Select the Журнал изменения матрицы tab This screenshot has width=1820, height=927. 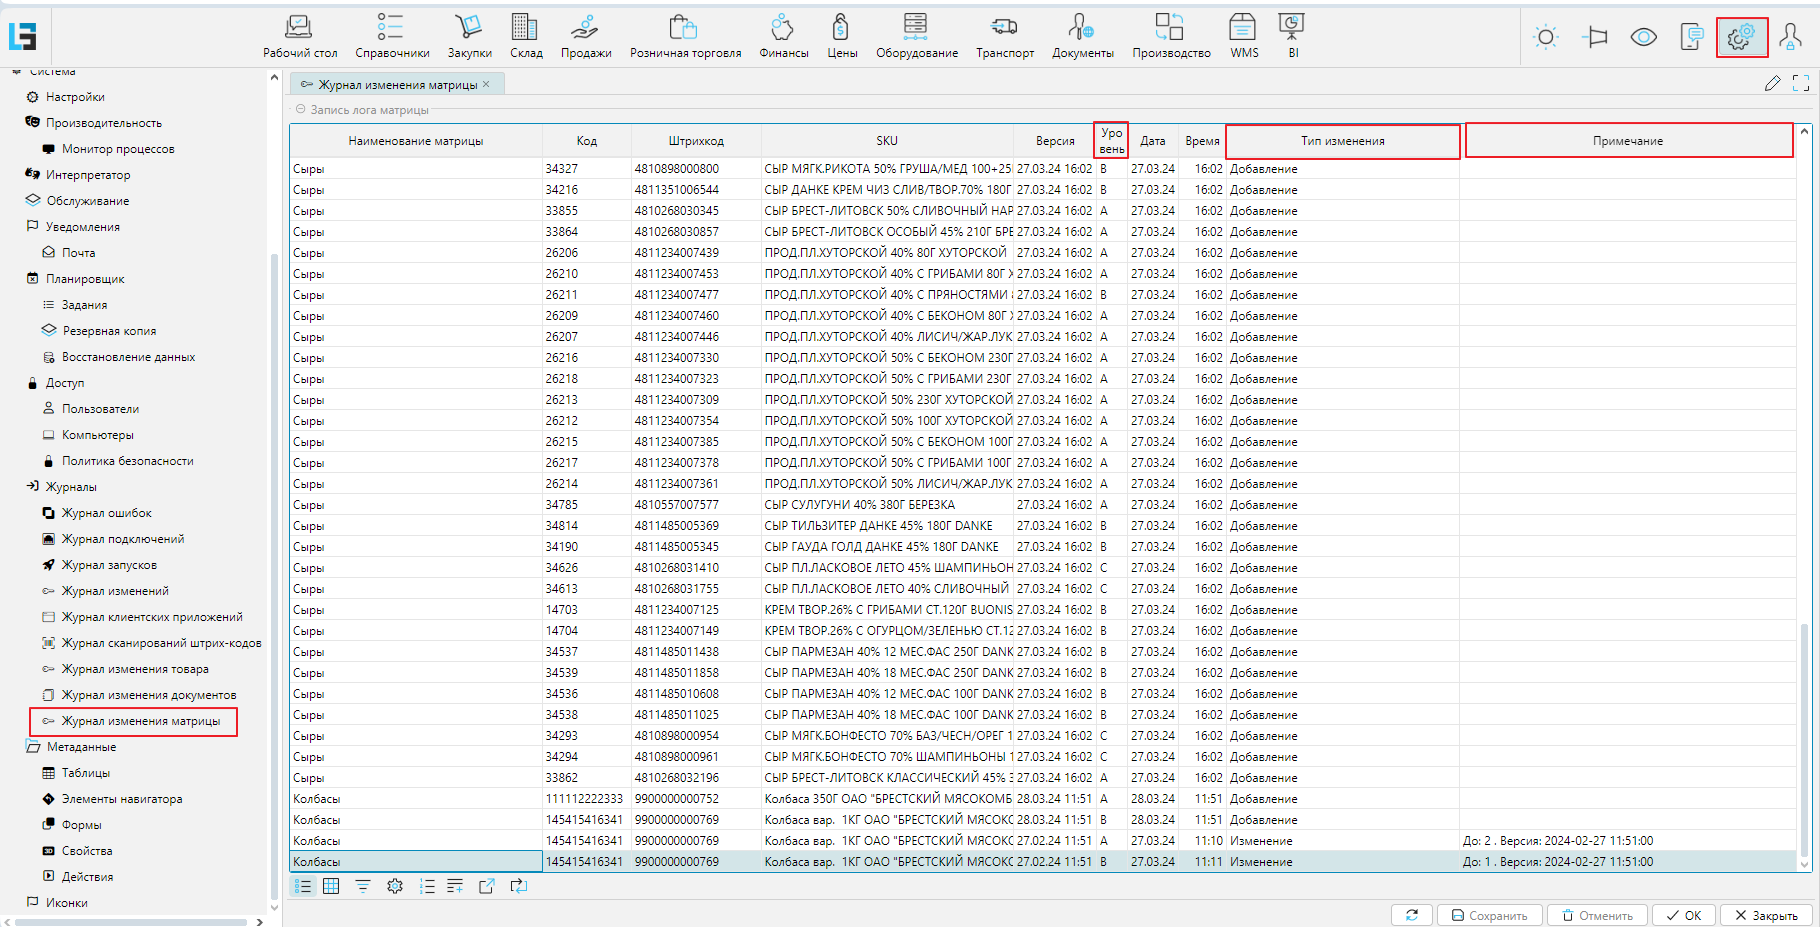coord(397,85)
